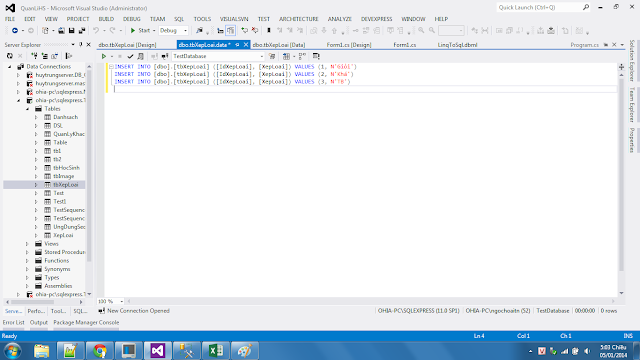Open the FILE menu
This screenshot has height=360, width=640.
(x=10, y=19)
